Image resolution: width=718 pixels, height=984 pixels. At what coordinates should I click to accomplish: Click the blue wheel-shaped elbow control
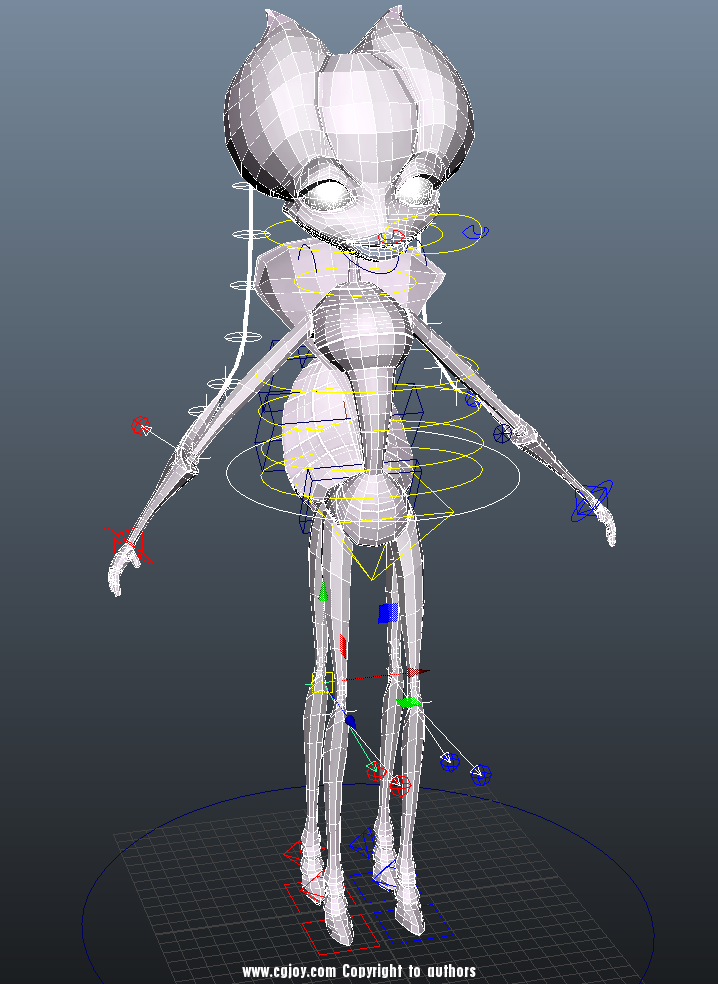(x=503, y=433)
